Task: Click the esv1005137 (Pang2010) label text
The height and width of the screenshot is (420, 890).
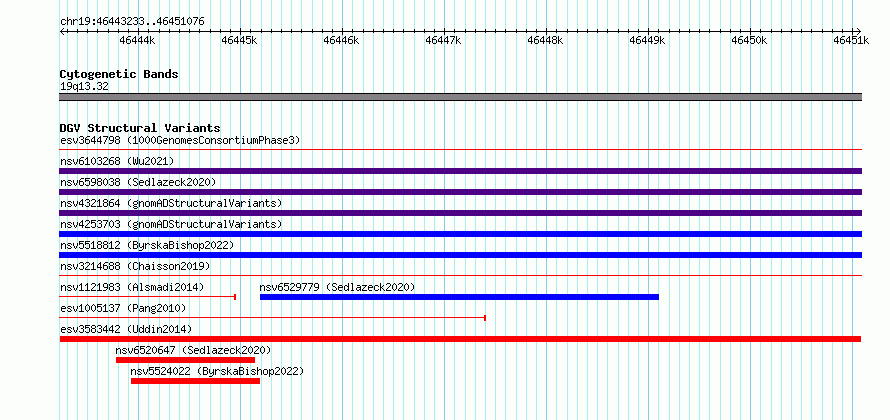Action: click(x=123, y=308)
